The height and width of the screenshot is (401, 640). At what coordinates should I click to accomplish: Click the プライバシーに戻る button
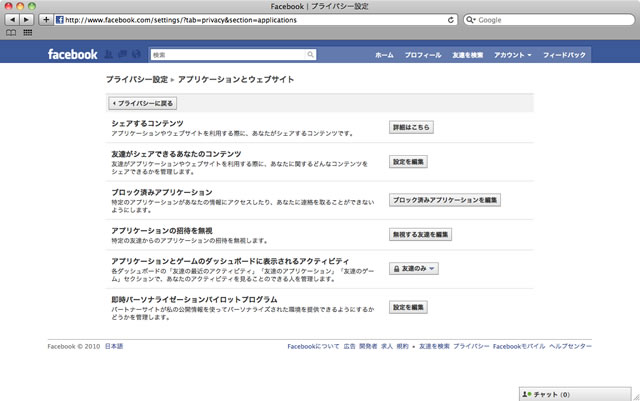pyautogui.click(x=142, y=103)
